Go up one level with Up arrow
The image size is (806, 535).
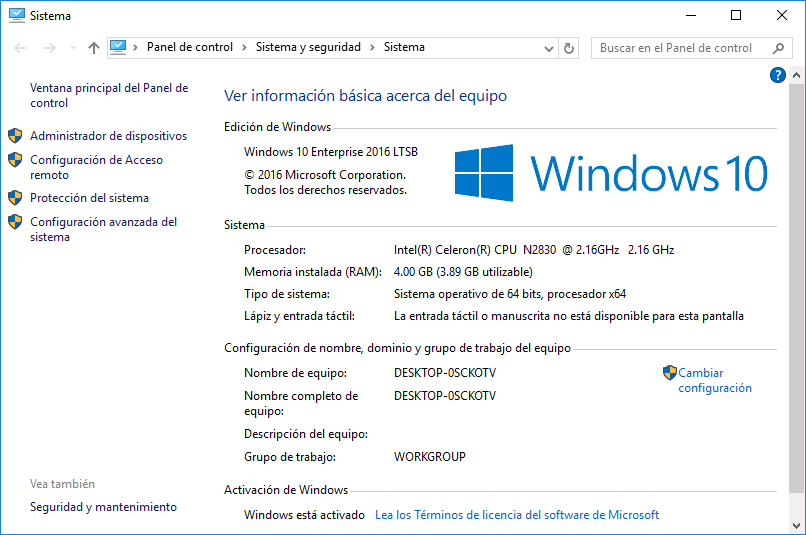(94, 48)
